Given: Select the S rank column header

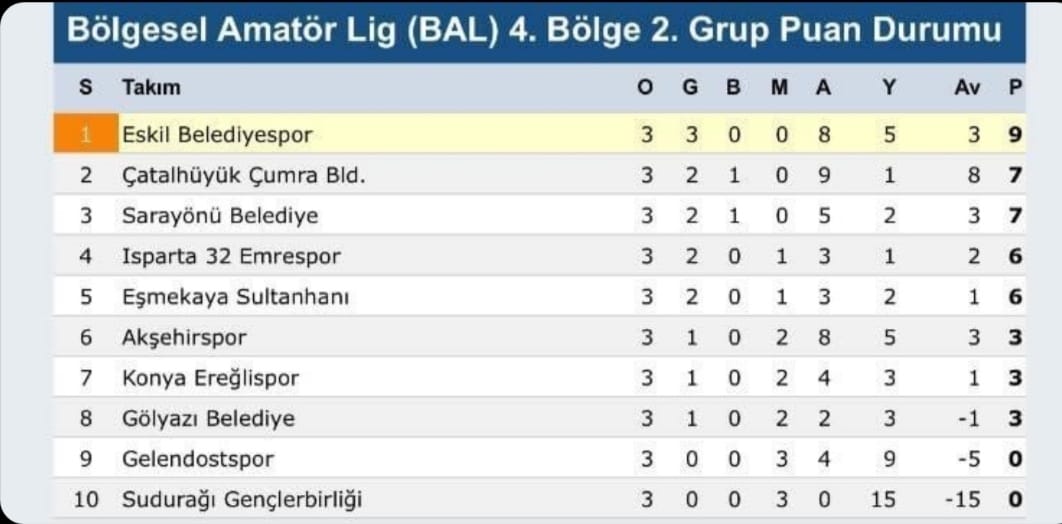Looking at the screenshot, I should coord(85,87).
